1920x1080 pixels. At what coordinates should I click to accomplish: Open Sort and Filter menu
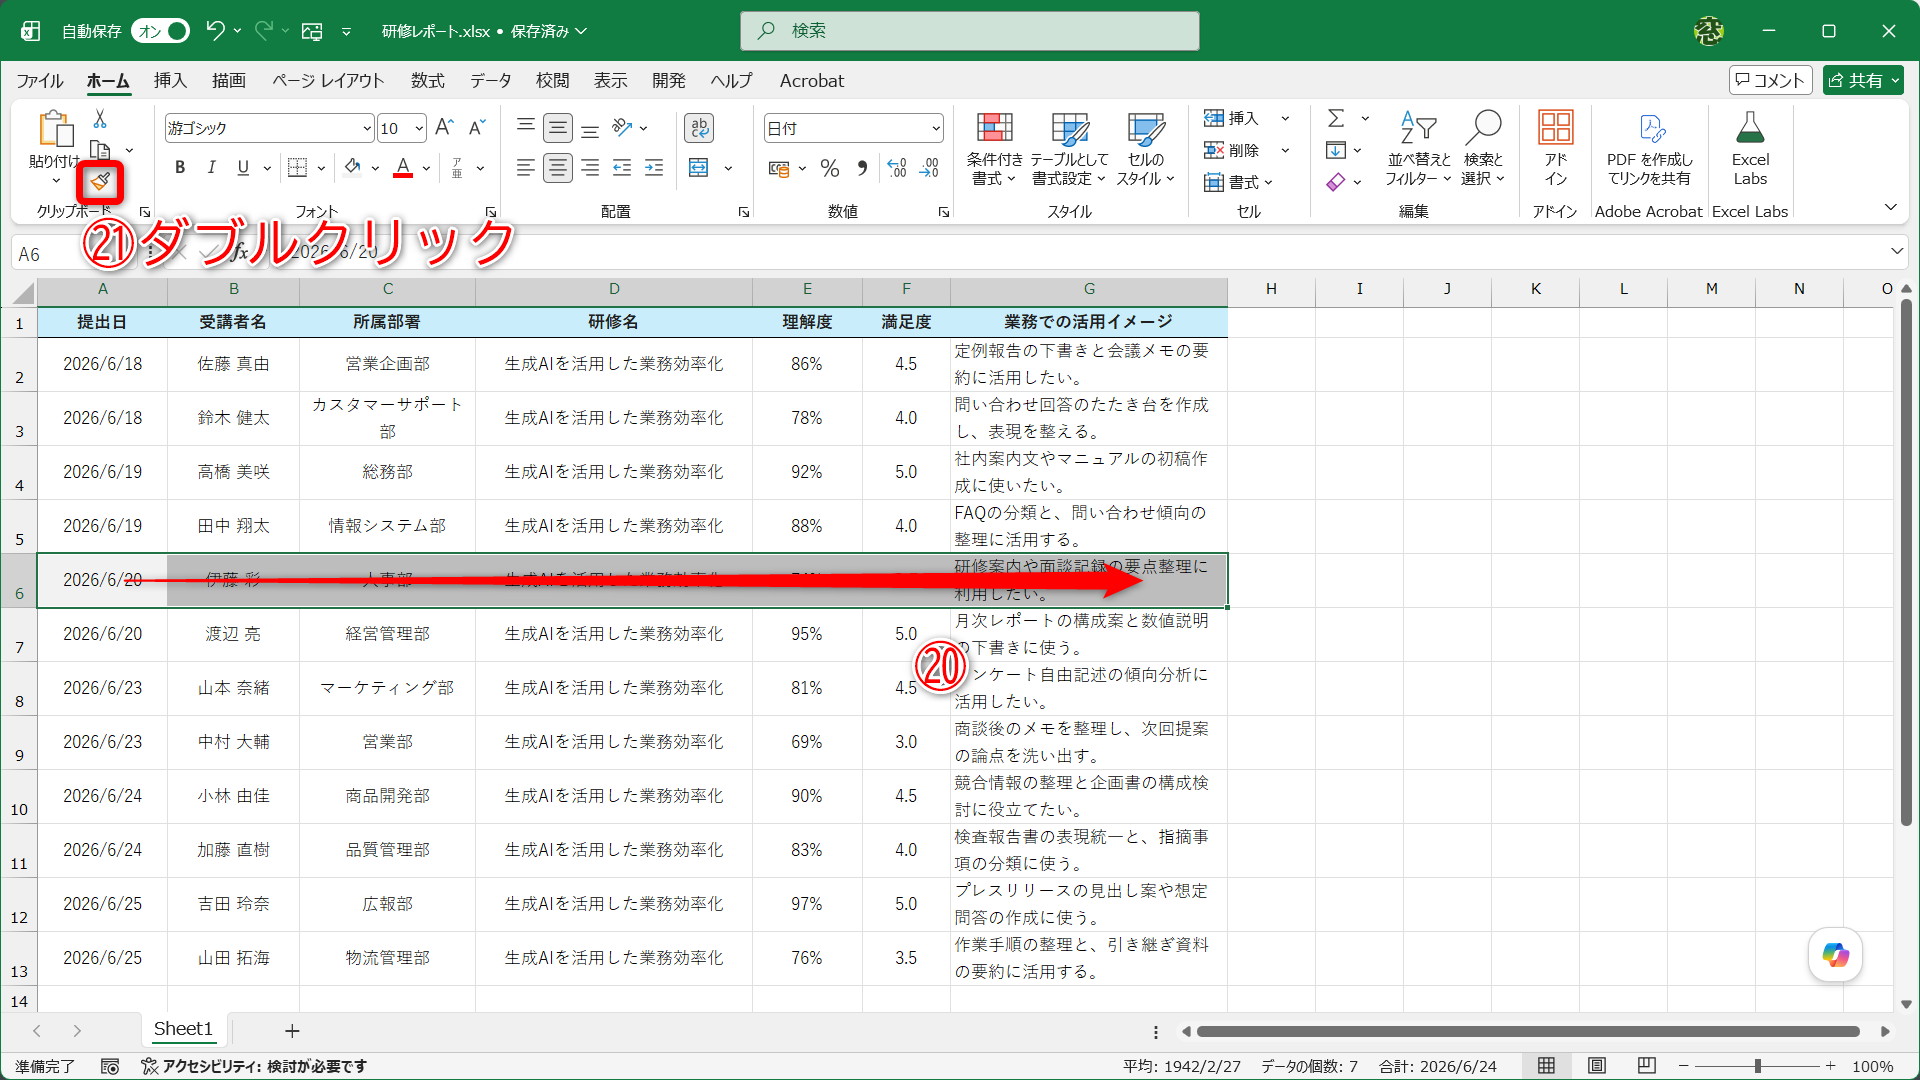click(1417, 149)
